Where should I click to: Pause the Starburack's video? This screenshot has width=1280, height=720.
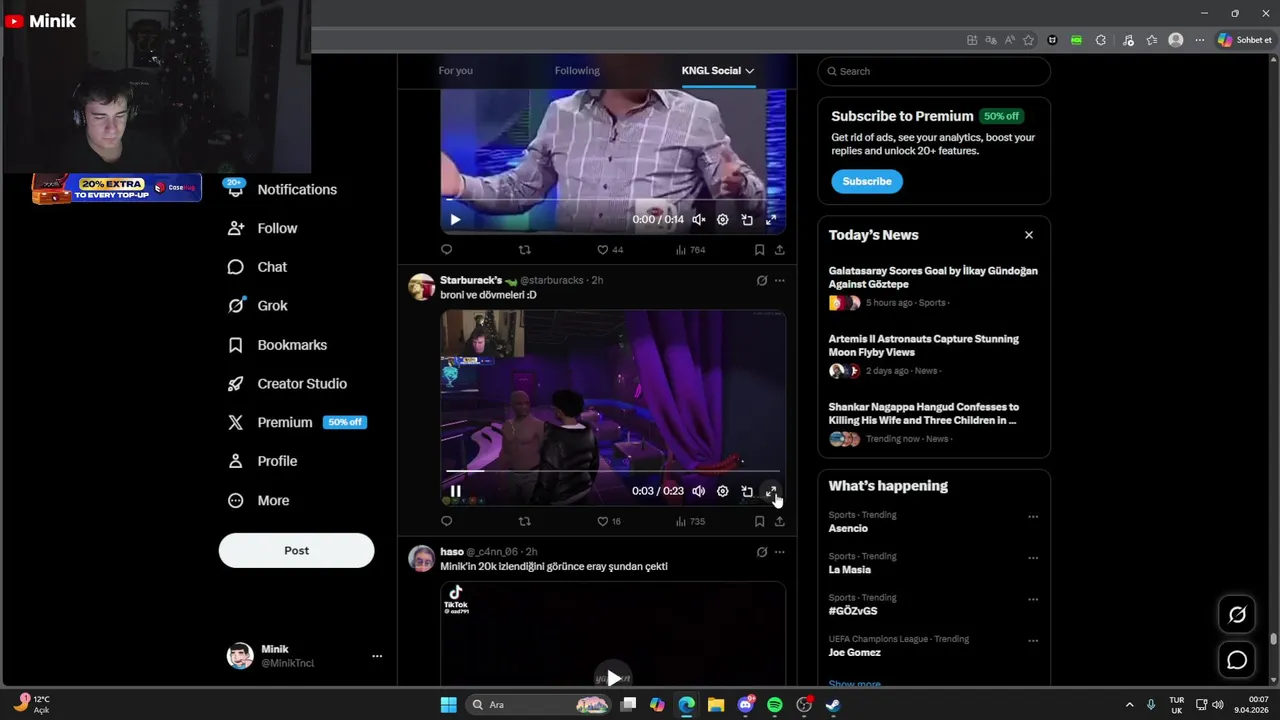455,491
